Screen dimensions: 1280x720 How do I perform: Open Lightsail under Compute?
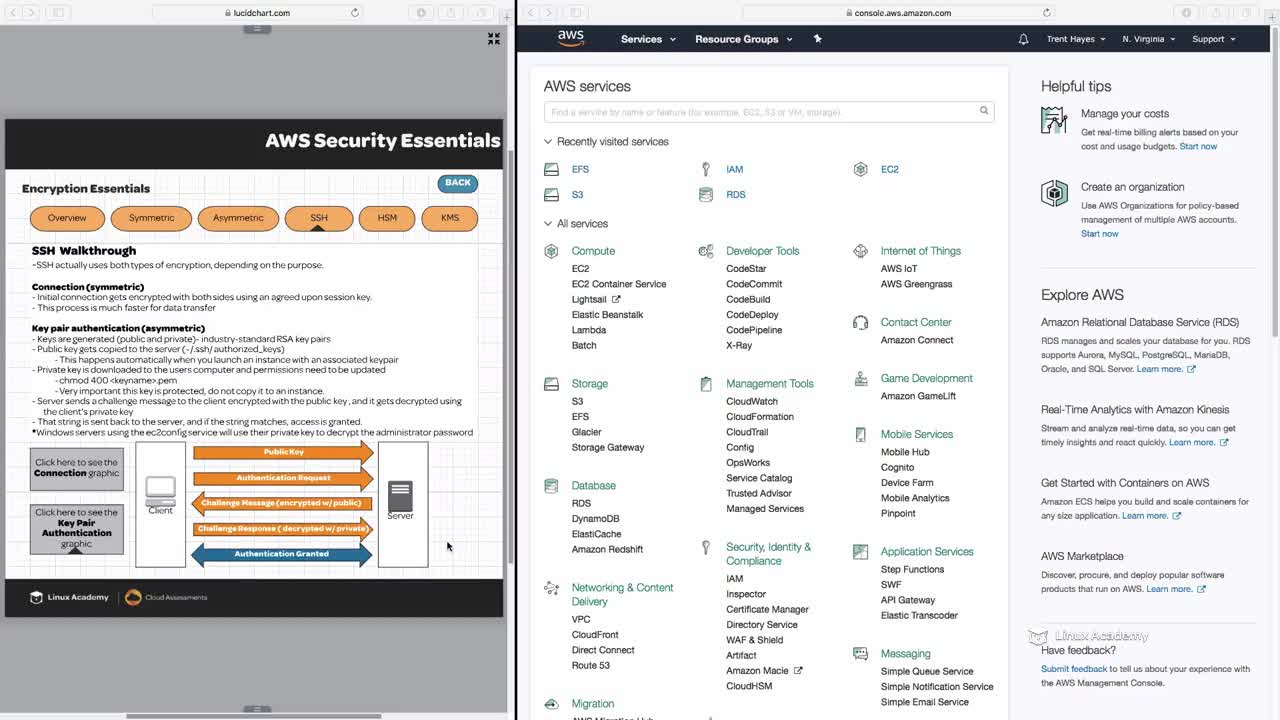tap(589, 299)
